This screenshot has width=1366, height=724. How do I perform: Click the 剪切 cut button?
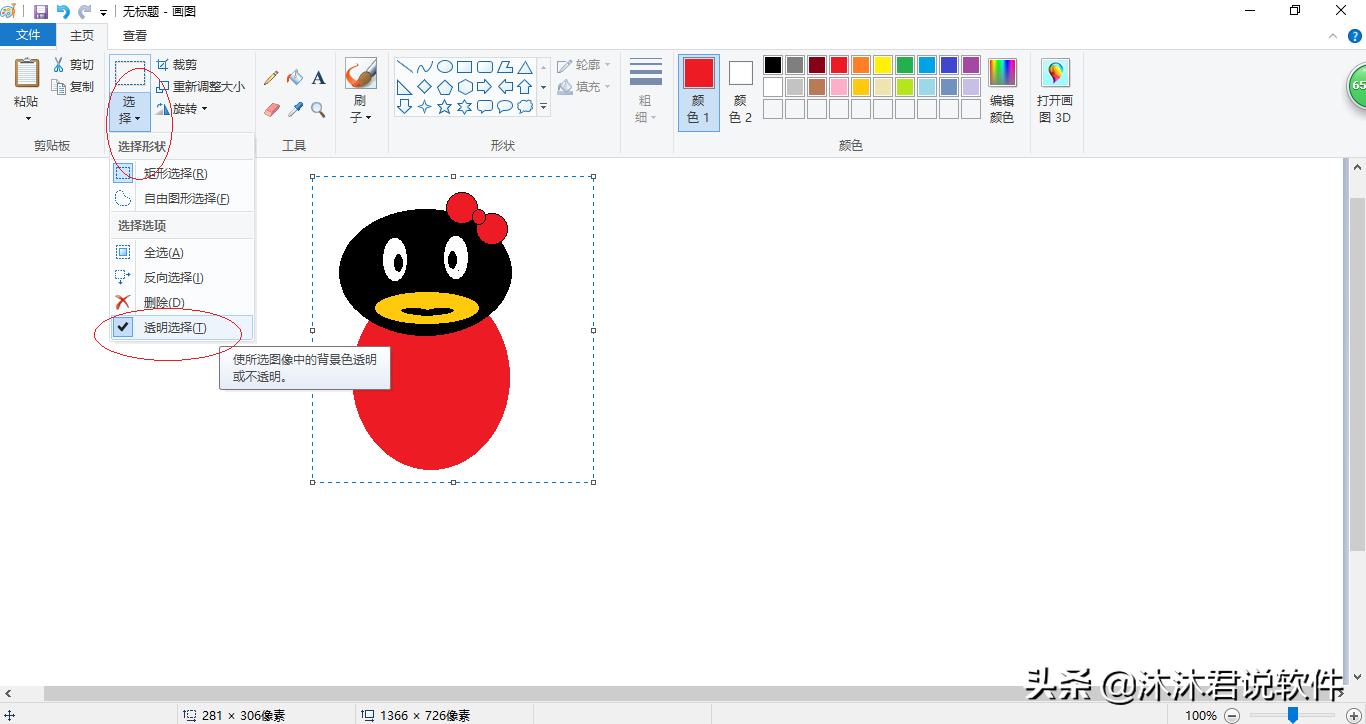pos(73,65)
